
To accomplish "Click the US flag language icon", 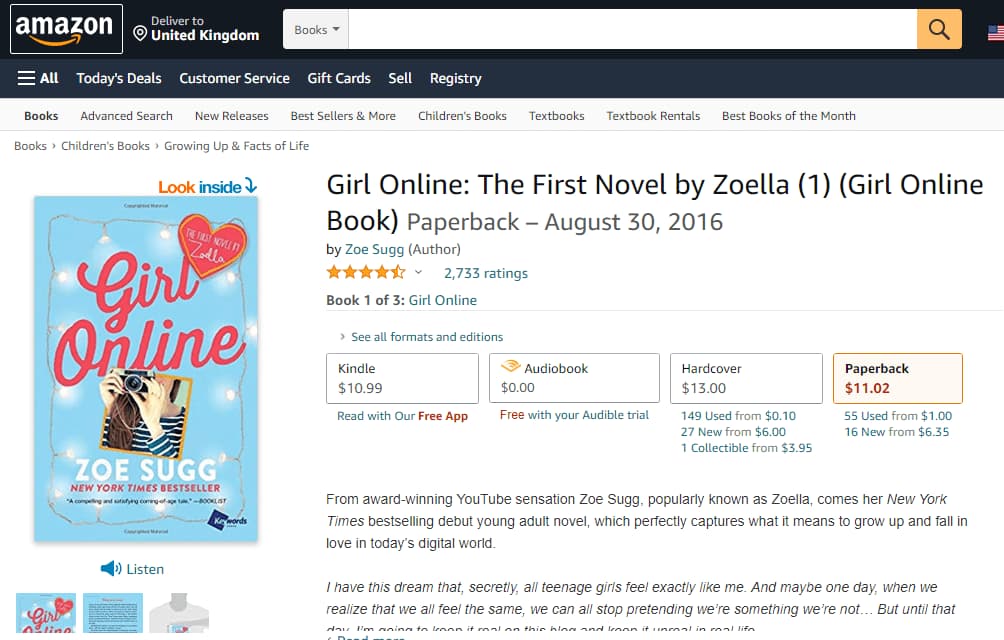I will click(995, 33).
